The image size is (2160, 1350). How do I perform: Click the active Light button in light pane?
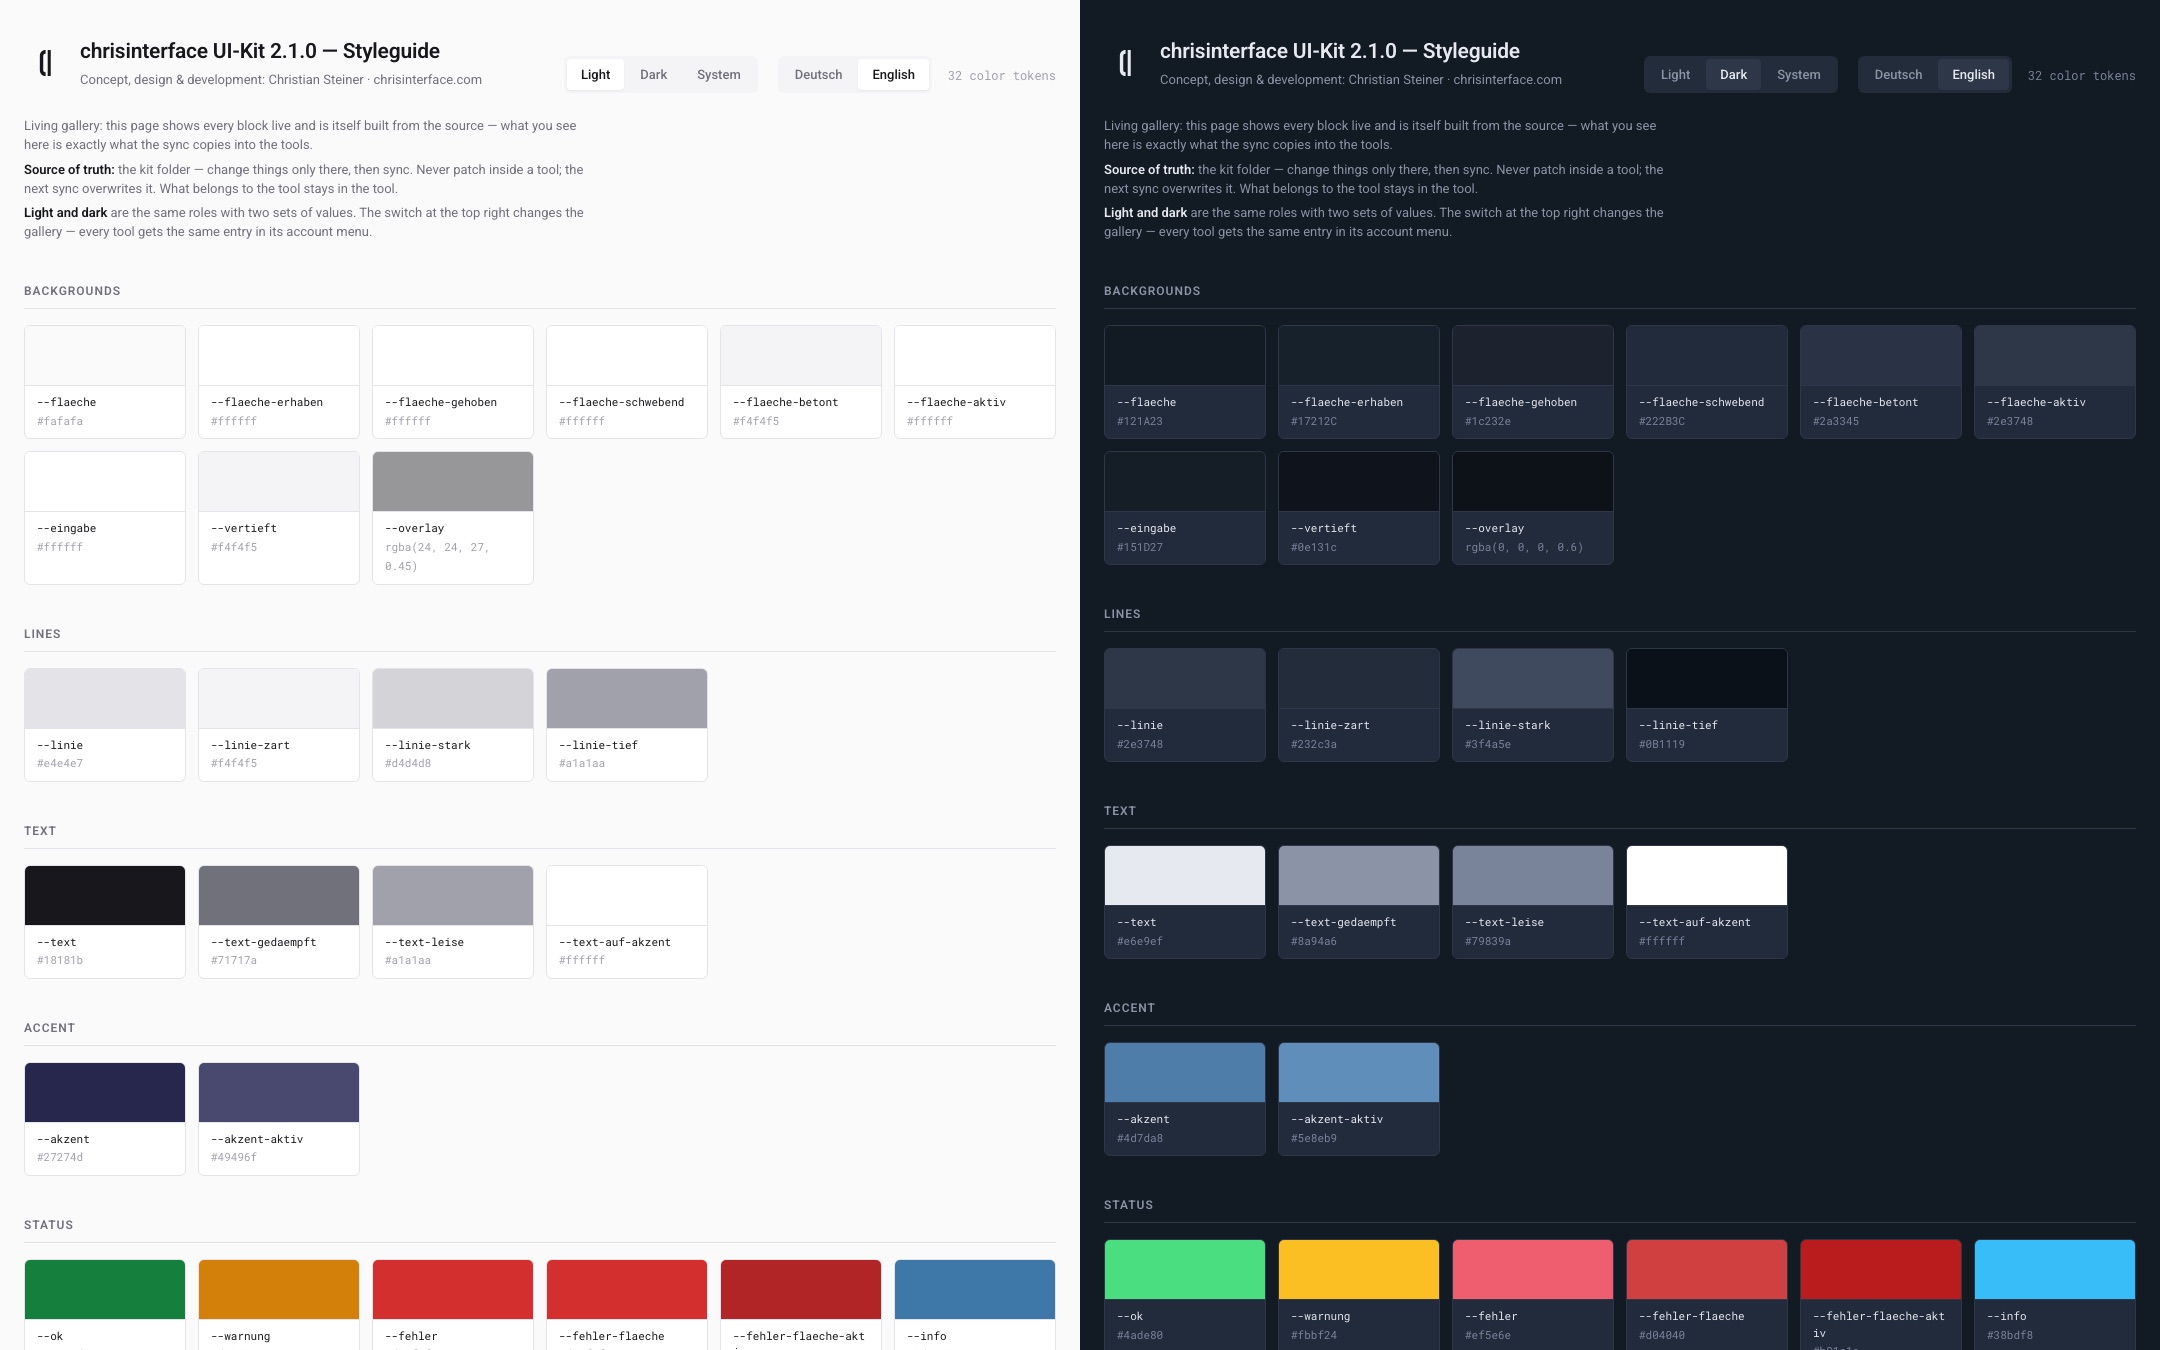pyautogui.click(x=595, y=75)
